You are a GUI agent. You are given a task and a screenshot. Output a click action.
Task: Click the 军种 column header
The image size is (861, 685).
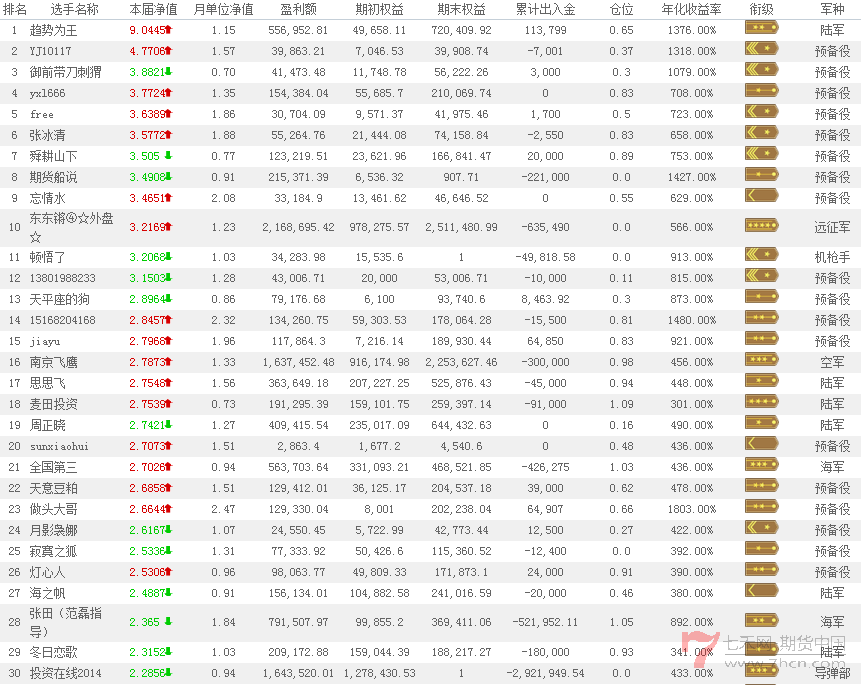(832, 9)
